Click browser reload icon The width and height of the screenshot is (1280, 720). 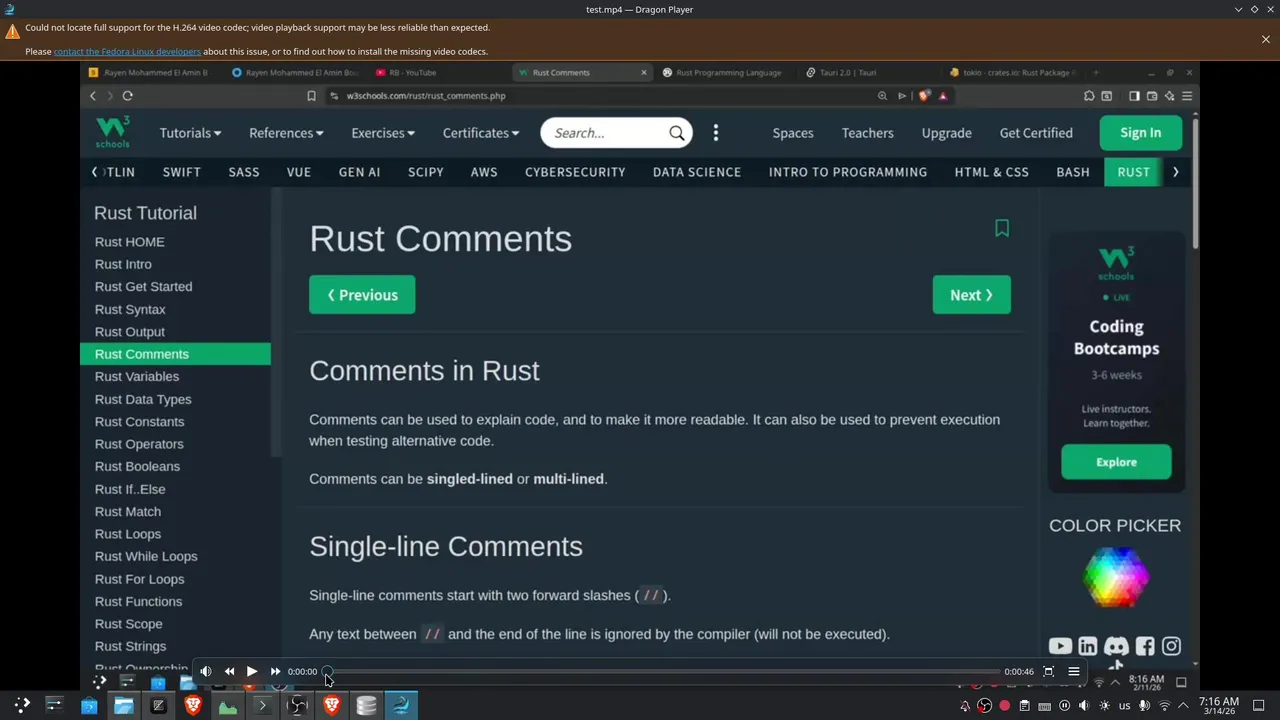(128, 96)
